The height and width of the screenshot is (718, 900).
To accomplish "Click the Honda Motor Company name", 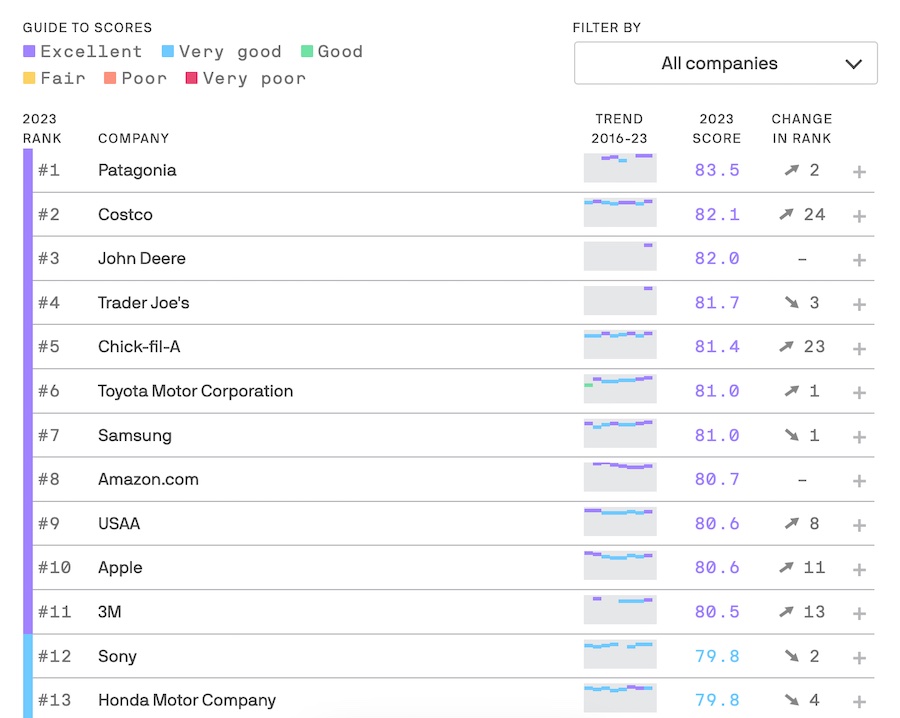I will [x=186, y=700].
